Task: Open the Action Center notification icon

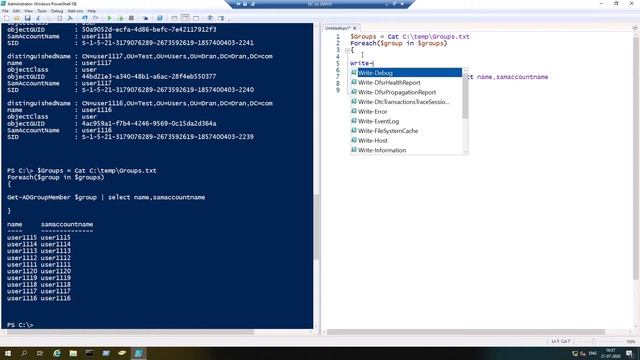Action: (x=629, y=353)
